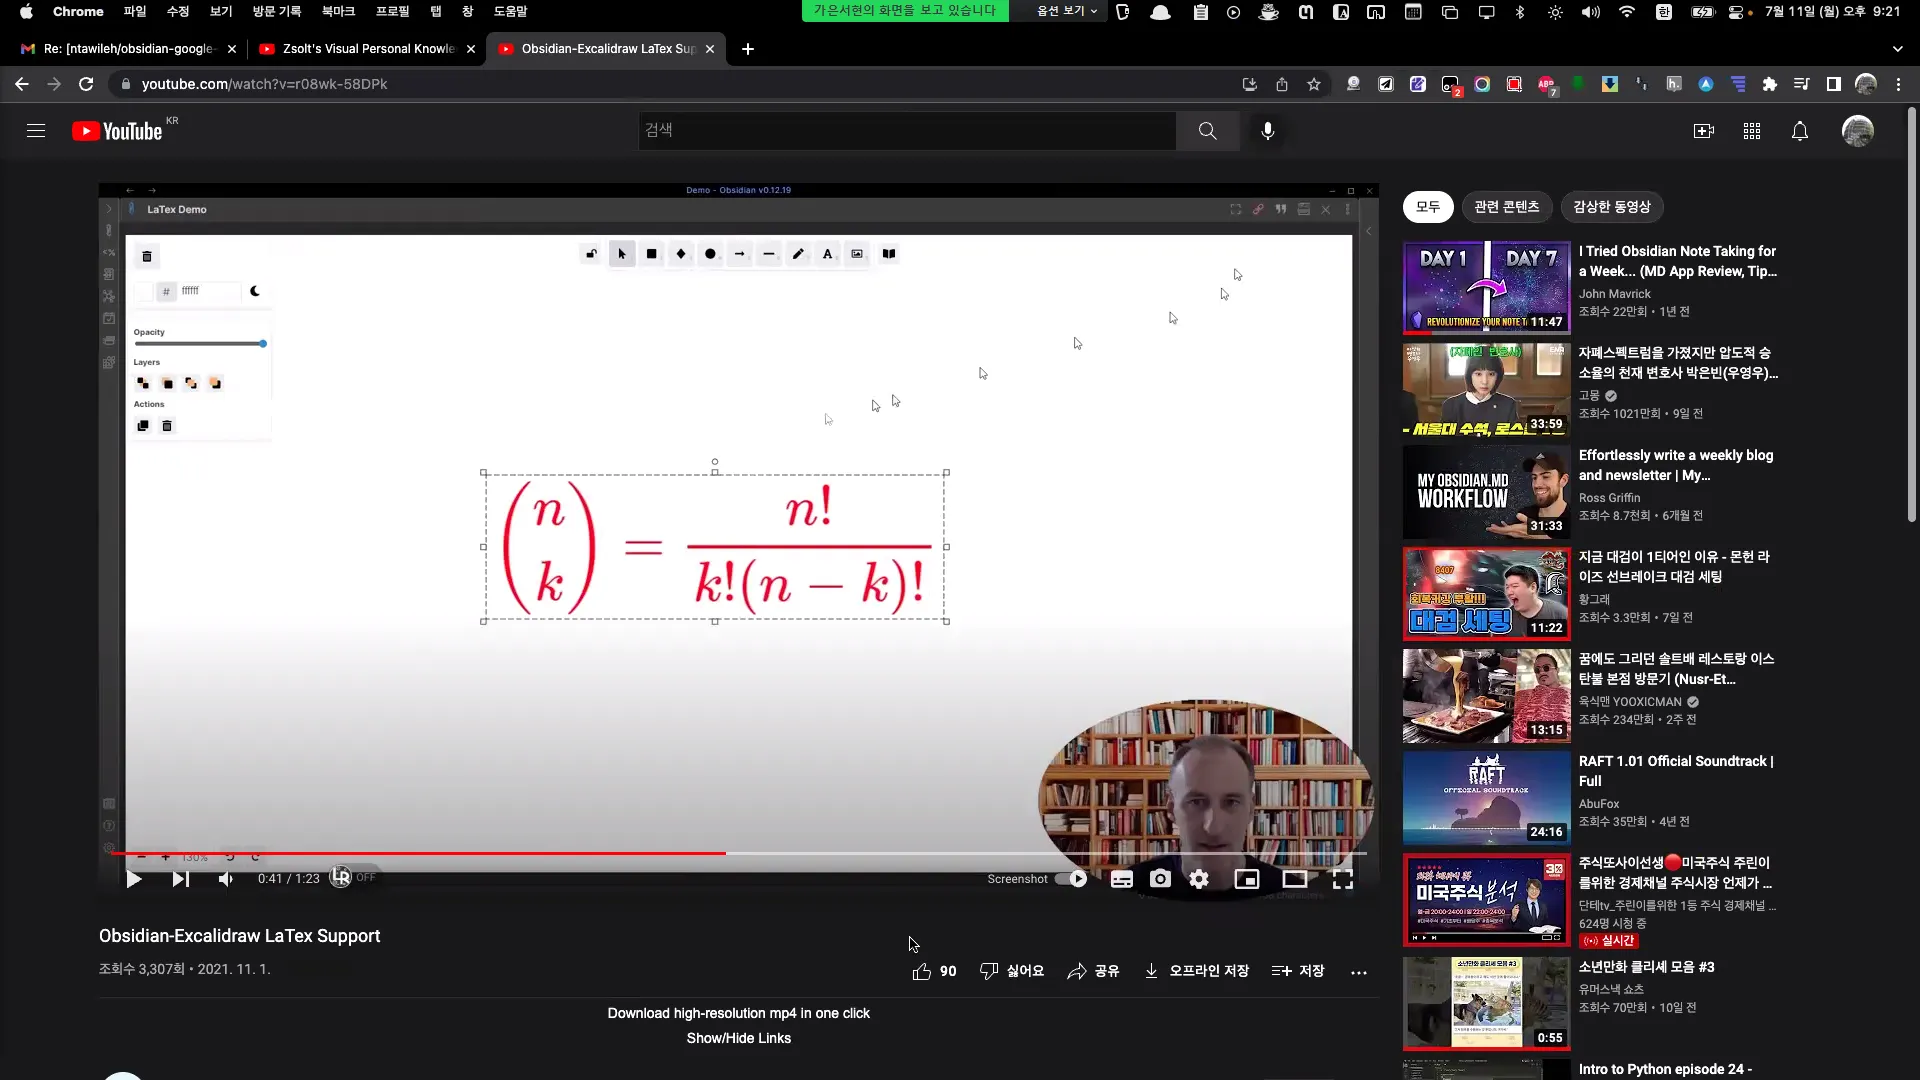Viewport: 1920px width, 1080px height.
Task: Open YouTube notifications bell
Action: [x=1799, y=131]
